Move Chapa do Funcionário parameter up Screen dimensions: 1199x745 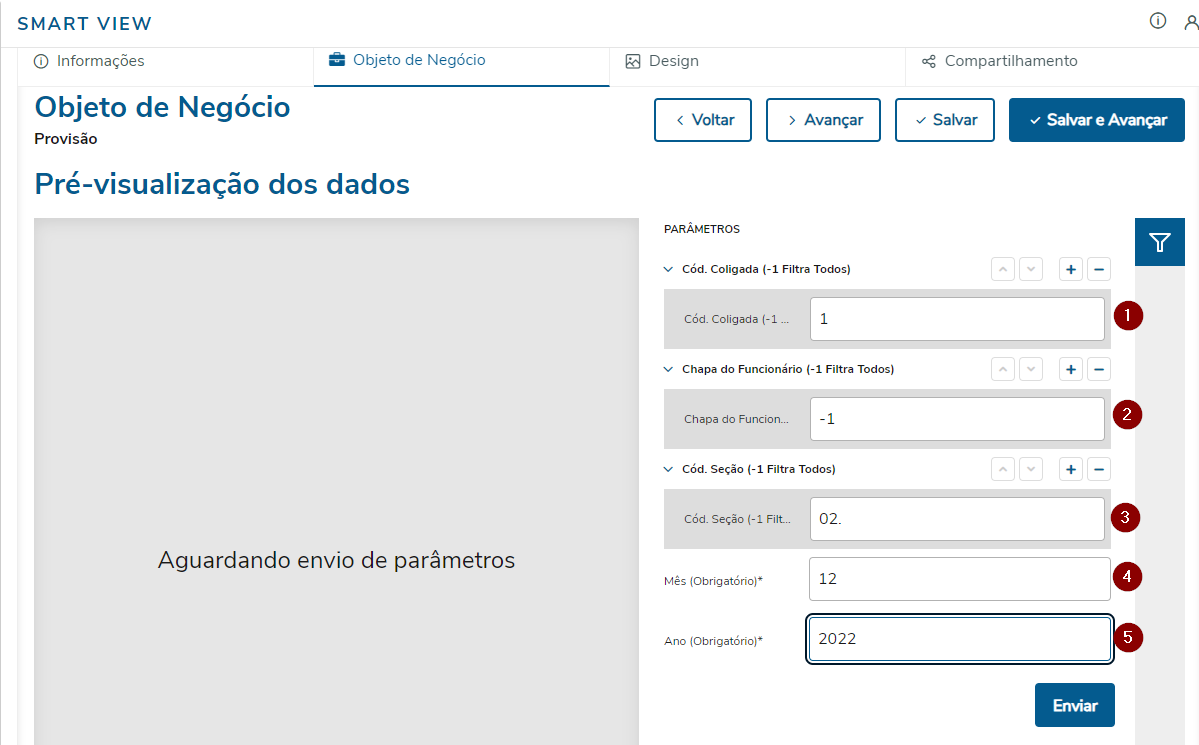[x=1003, y=369]
